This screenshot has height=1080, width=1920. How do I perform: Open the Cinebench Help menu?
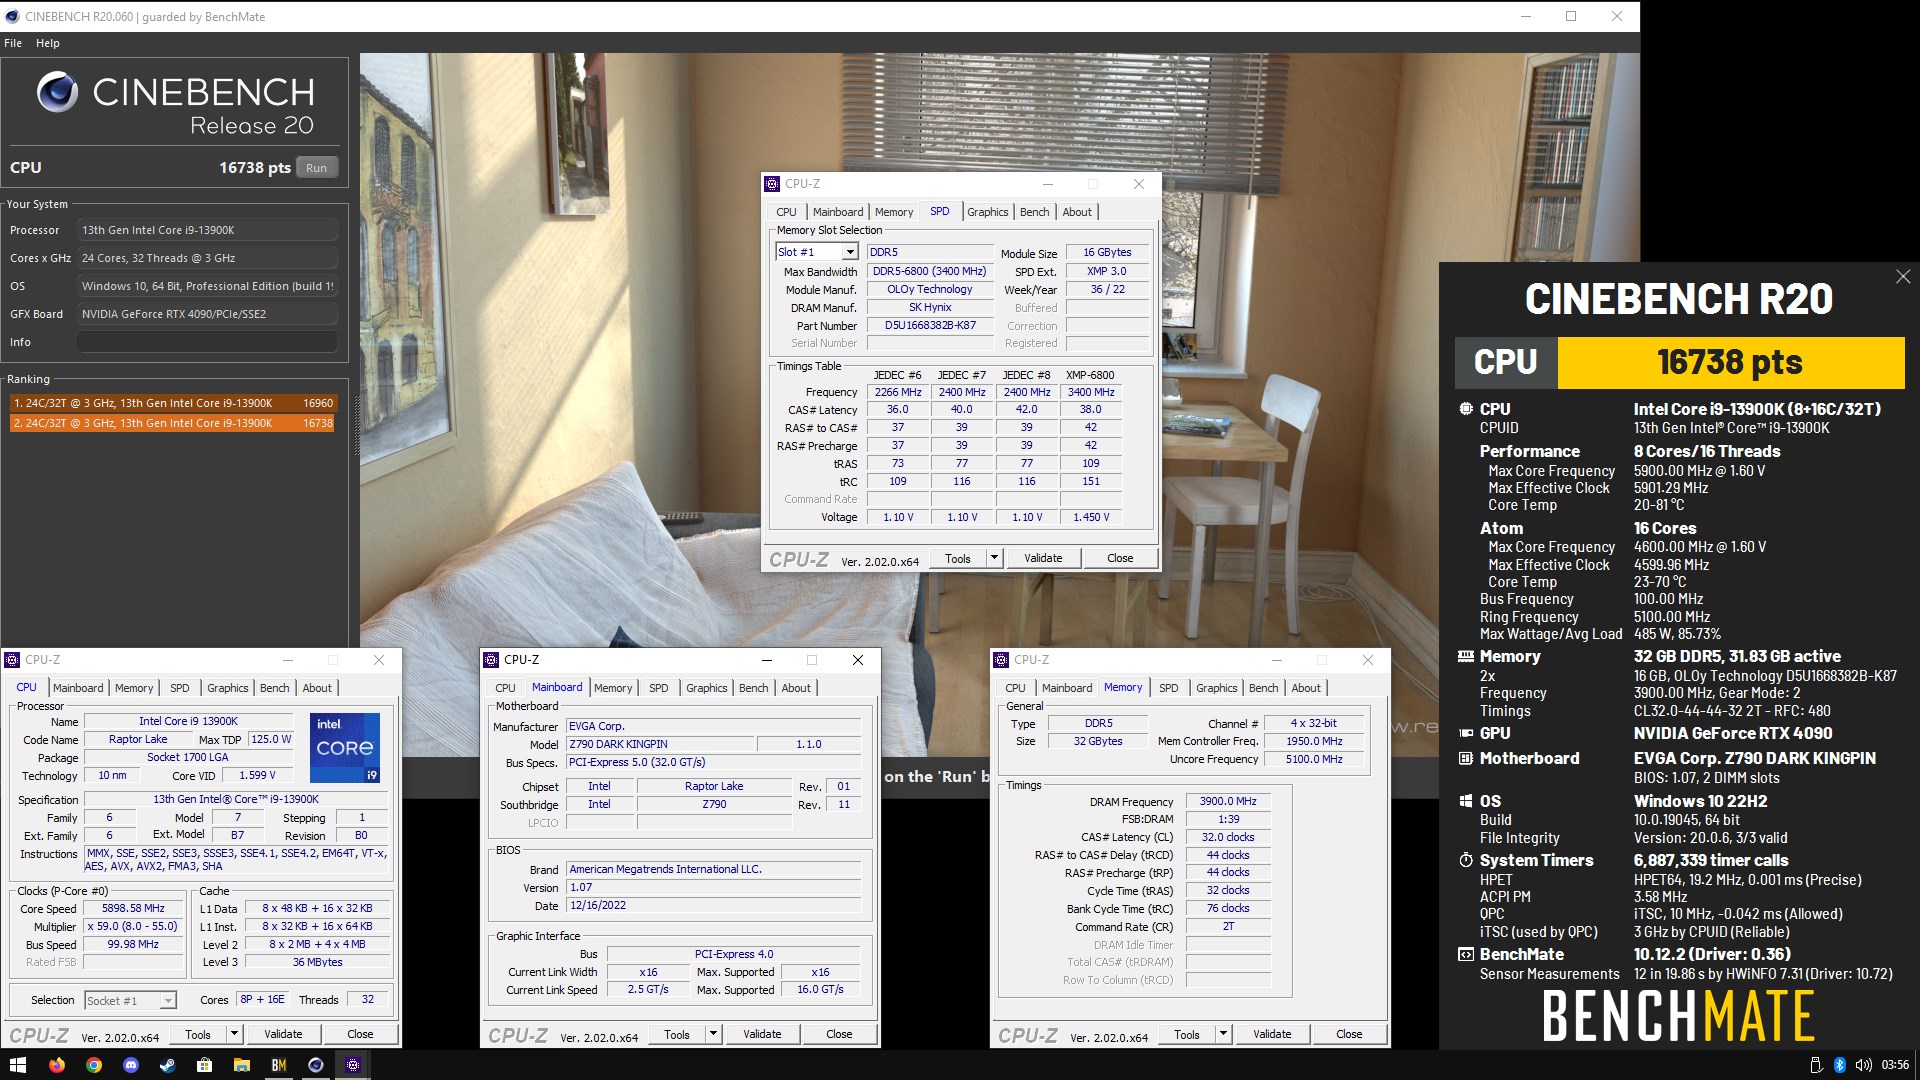coord(48,43)
